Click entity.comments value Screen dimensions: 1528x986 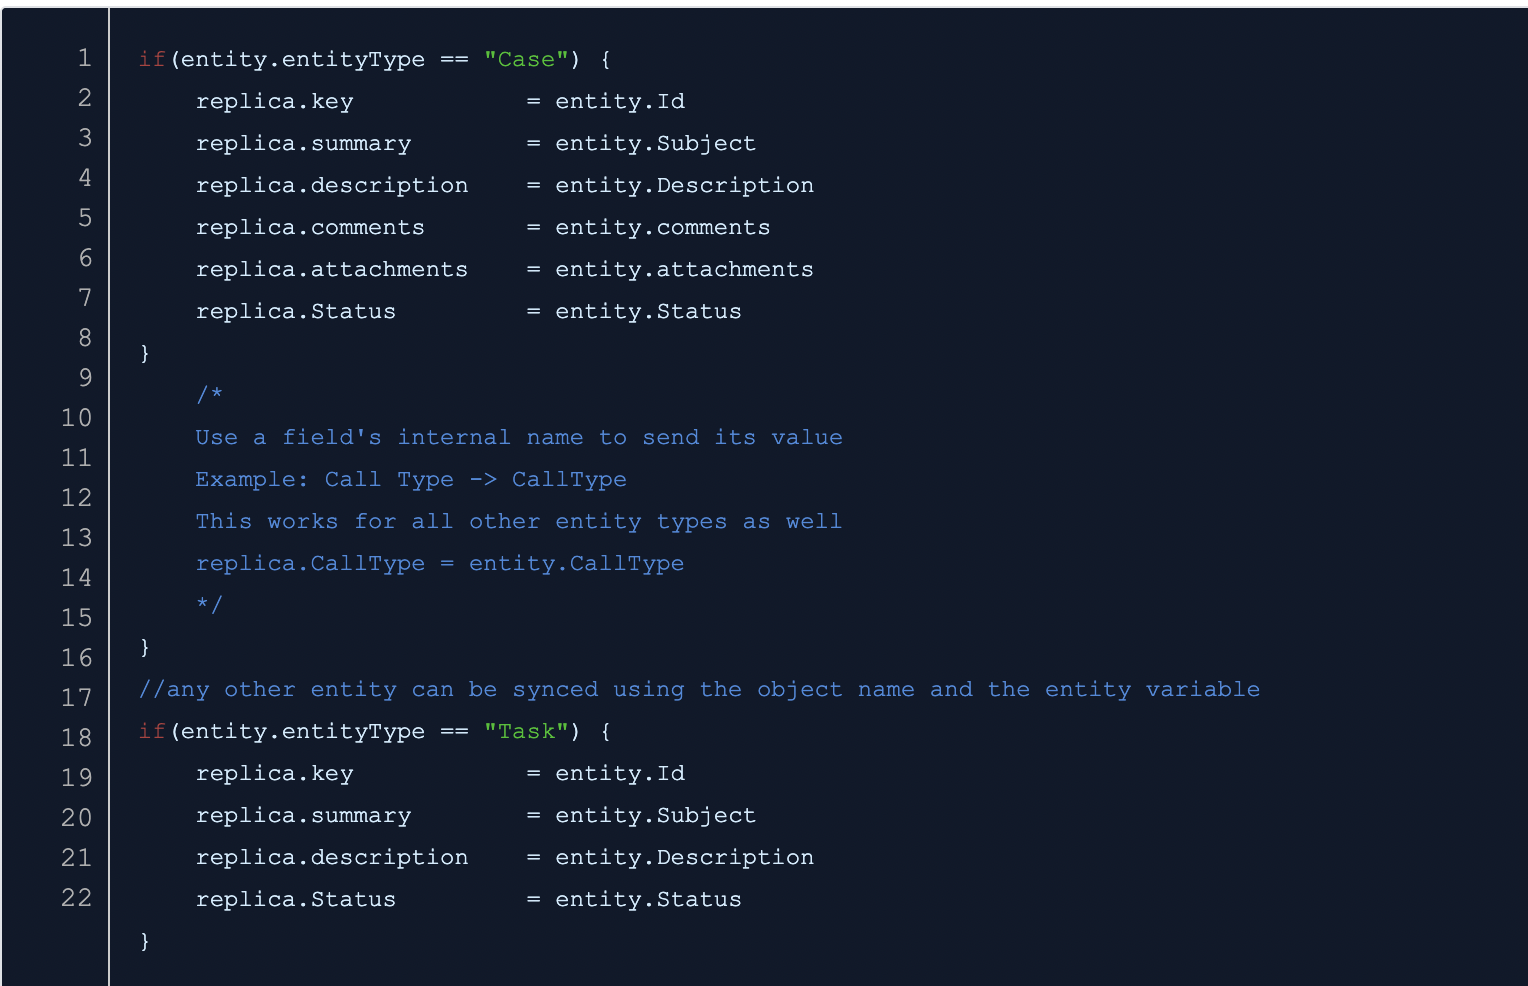pyautogui.click(x=662, y=228)
